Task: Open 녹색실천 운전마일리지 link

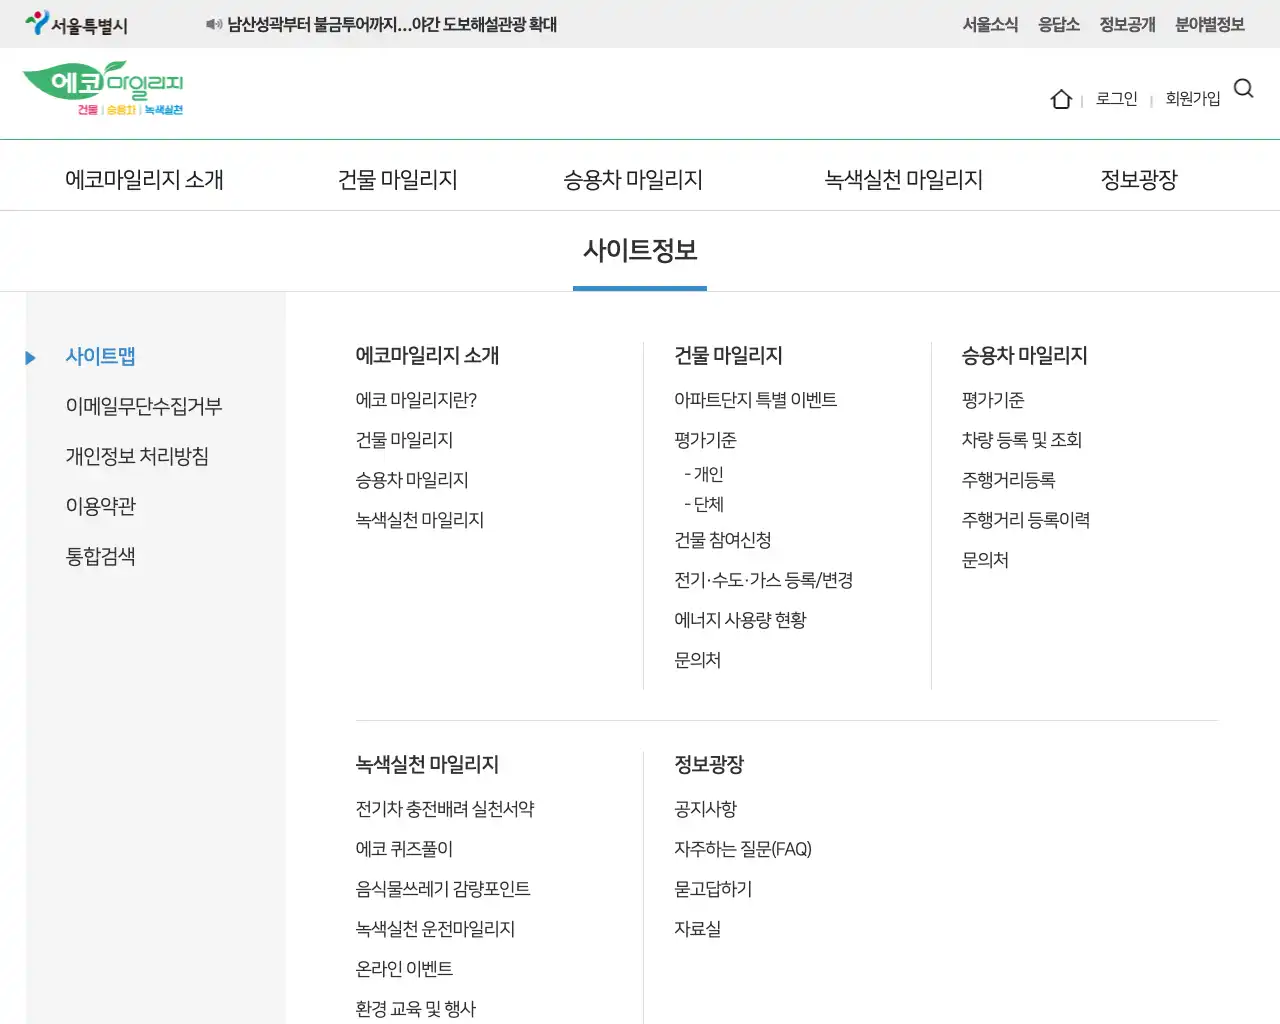Action: click(435, 929)
